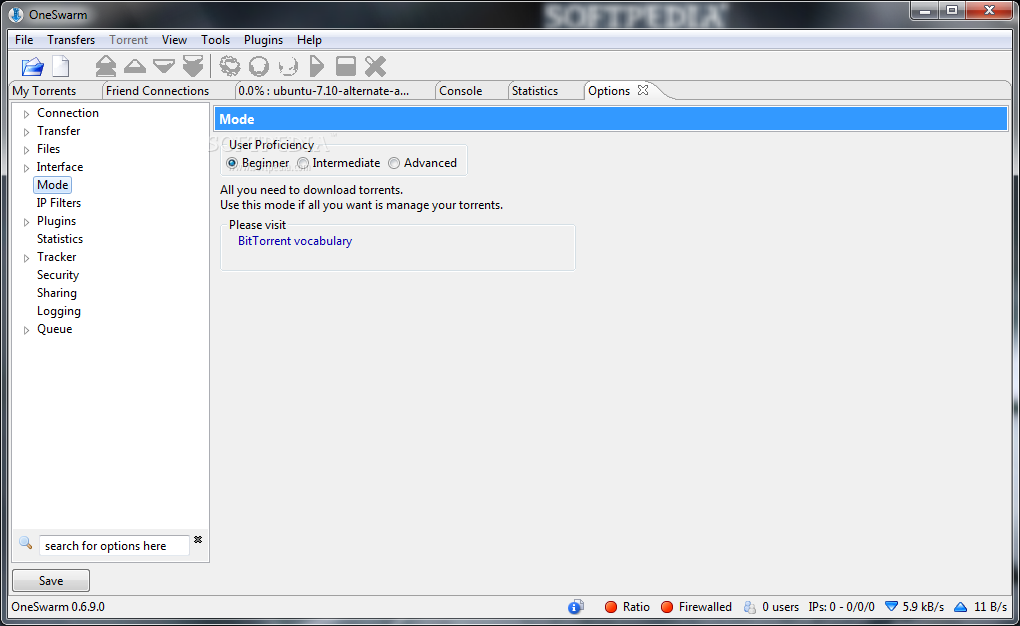Select Logging in options tree

pos(59,311)
